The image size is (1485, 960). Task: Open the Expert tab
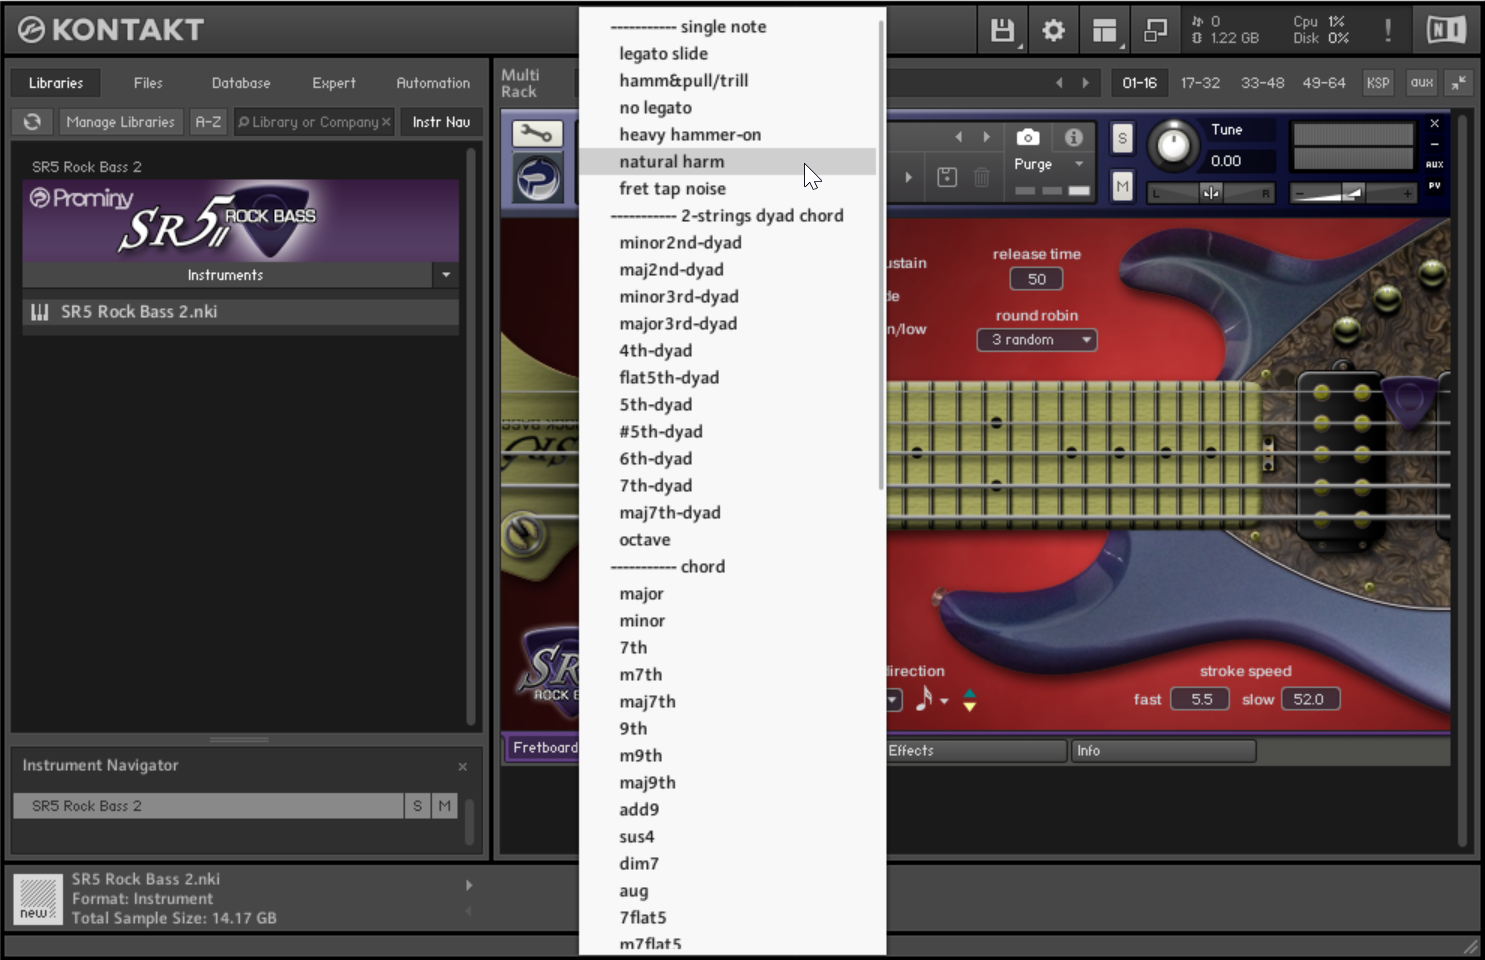click(334, 83)
